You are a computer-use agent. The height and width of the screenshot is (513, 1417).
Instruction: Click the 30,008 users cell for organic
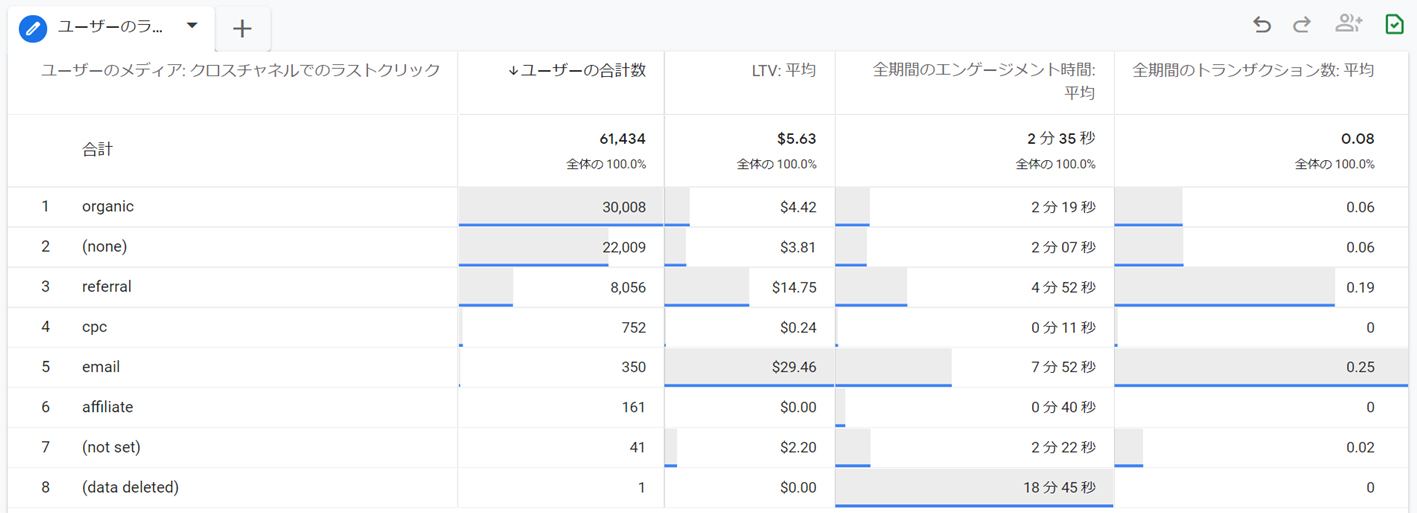pos(616,207)
